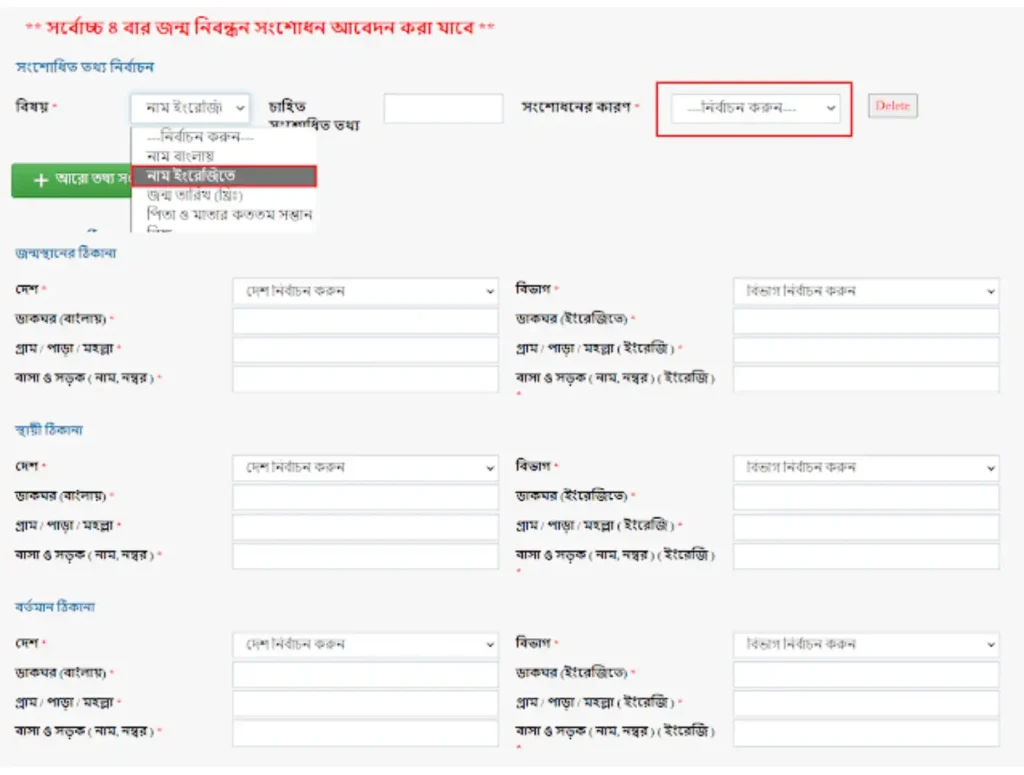Click present address বাসা ও সড়ক (ইংরেজি) field
Image resolution: width=1024 pixels, height=775 pixels.
(x=866, y=733)
